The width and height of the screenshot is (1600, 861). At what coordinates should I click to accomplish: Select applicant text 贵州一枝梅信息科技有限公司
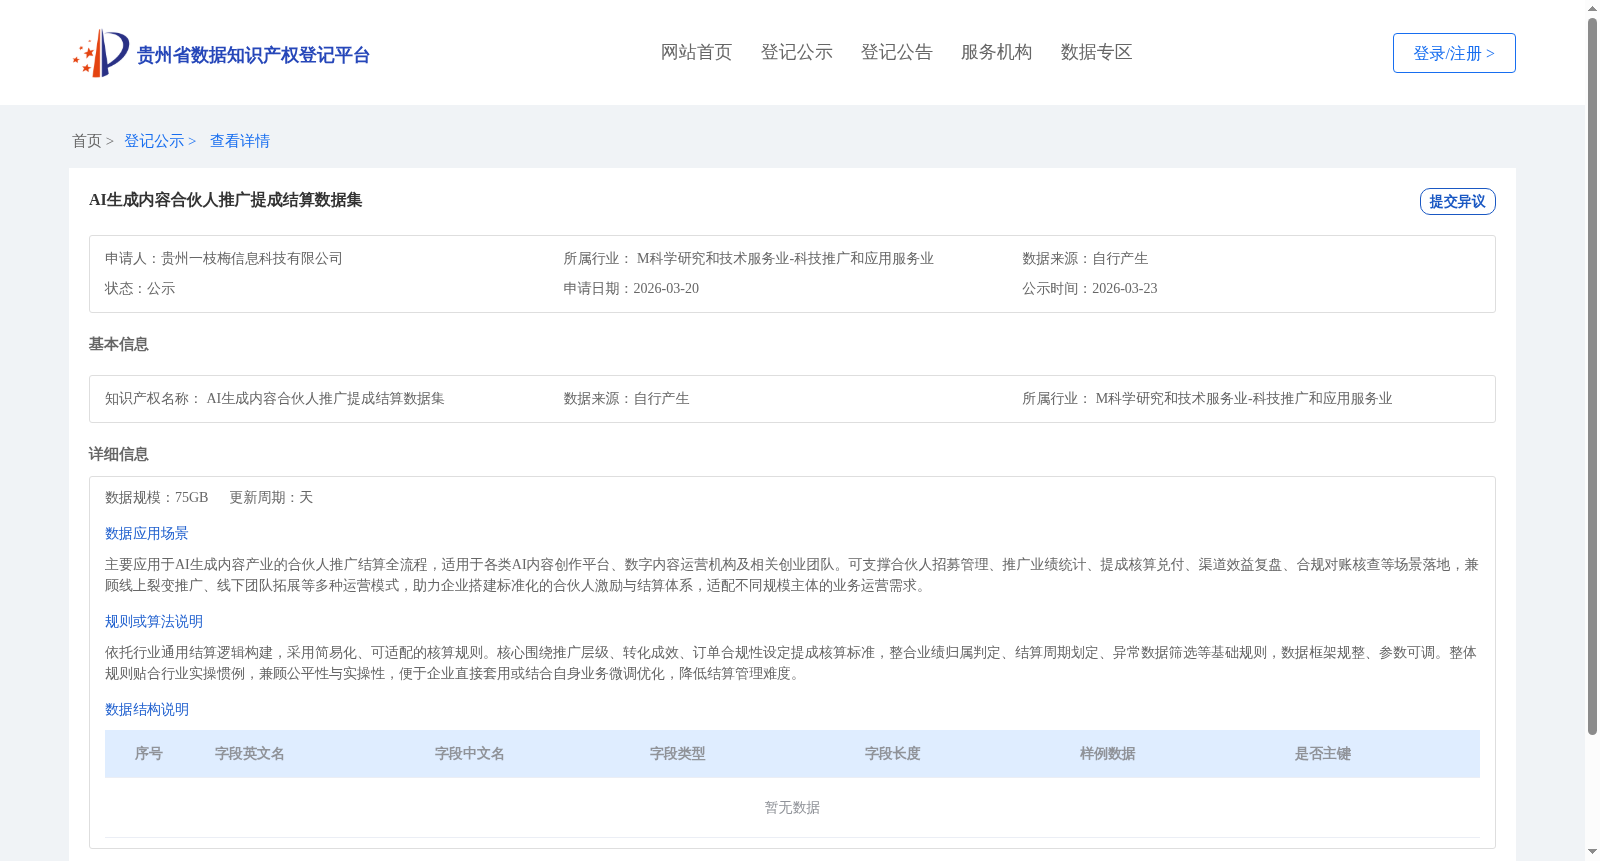point(252,258)
